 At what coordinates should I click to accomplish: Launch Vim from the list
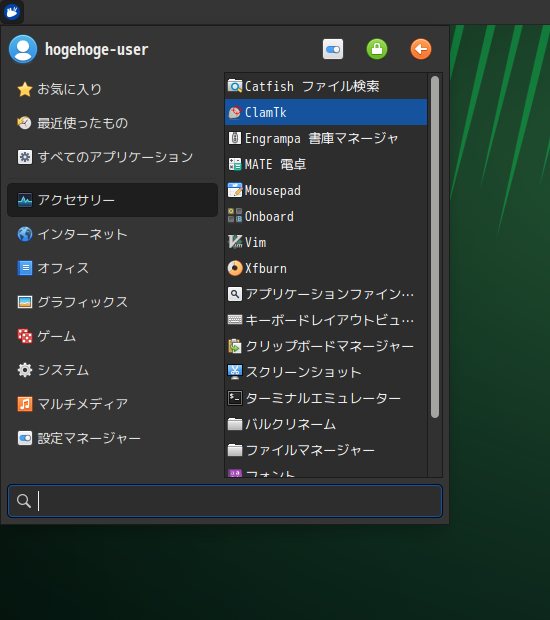coord(326,242)
